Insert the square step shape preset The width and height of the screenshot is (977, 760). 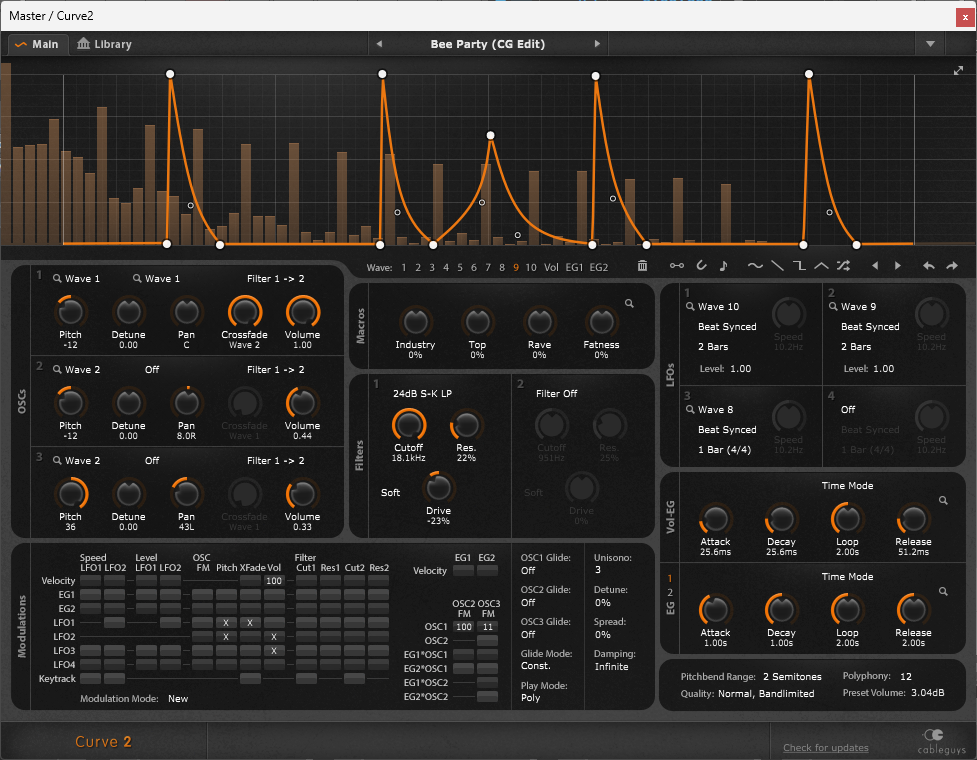(799, 266)
